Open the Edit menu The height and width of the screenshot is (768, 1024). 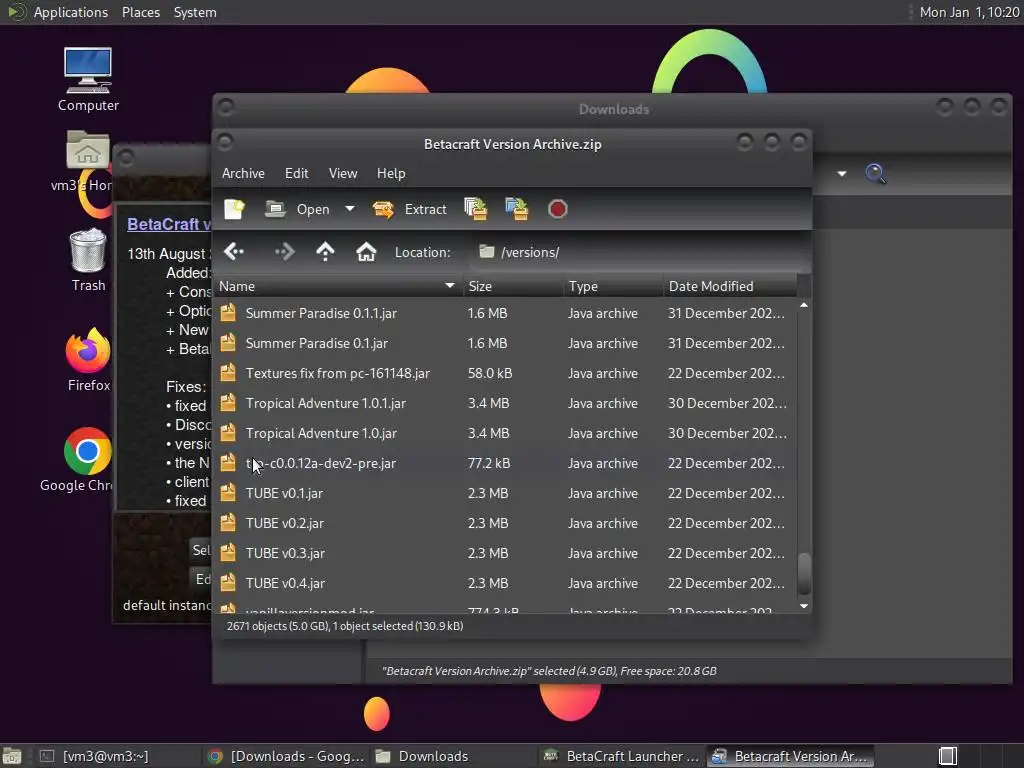click(296, 173)
